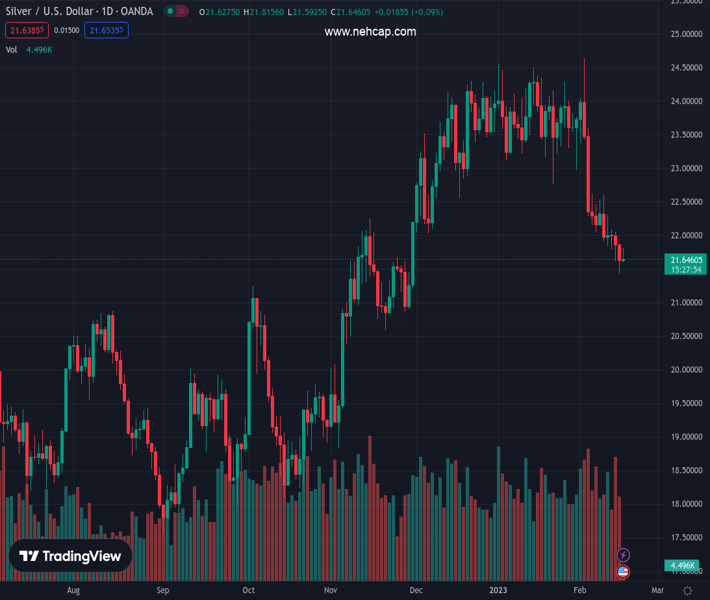Click the 20.00000 level on price scale
Image resolution: width=710 pixels, height=600 pixels.
point(687,370)
